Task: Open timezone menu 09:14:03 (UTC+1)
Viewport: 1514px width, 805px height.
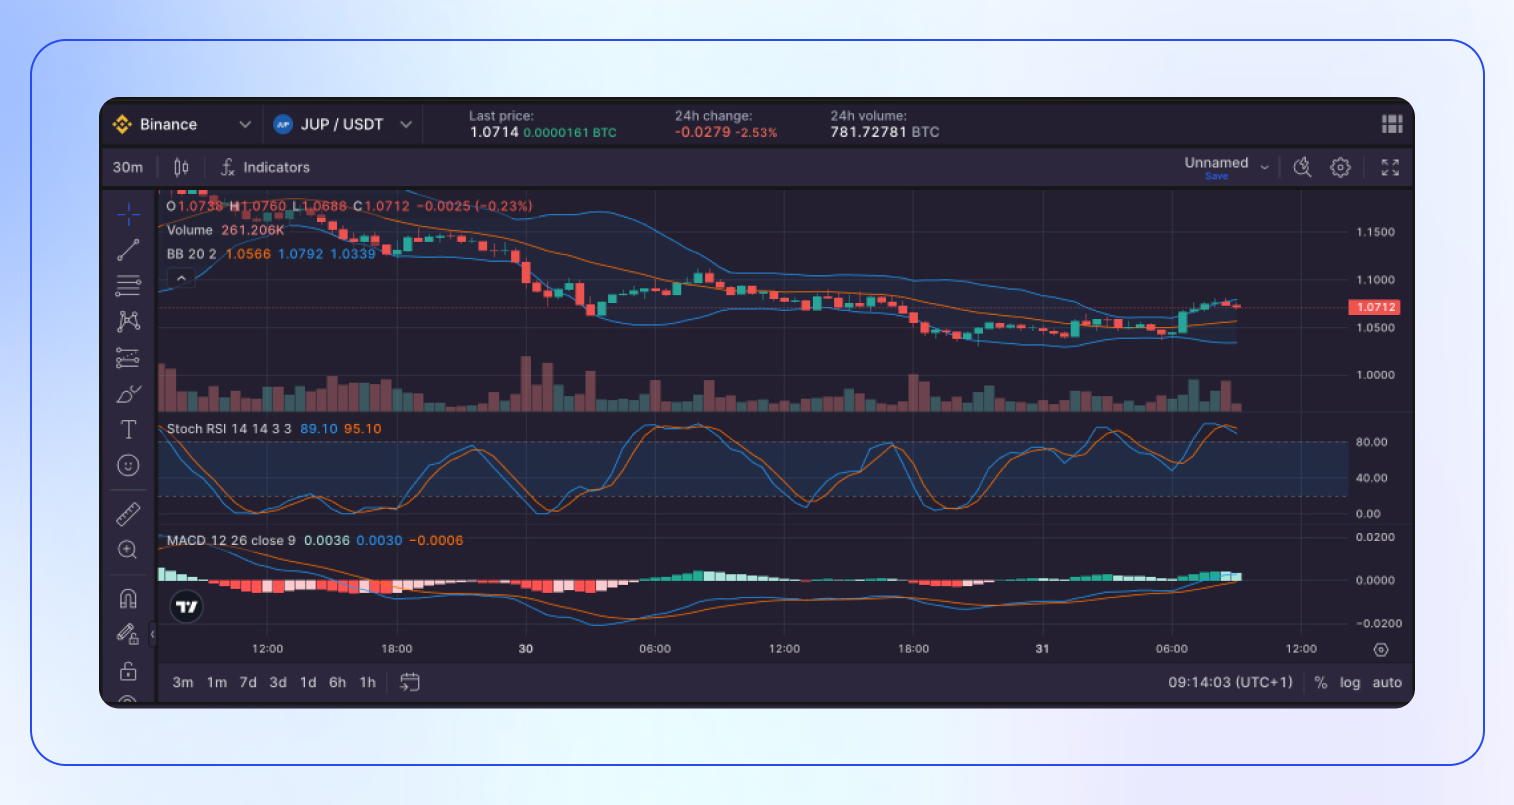Action: (x=1230, y=682)
